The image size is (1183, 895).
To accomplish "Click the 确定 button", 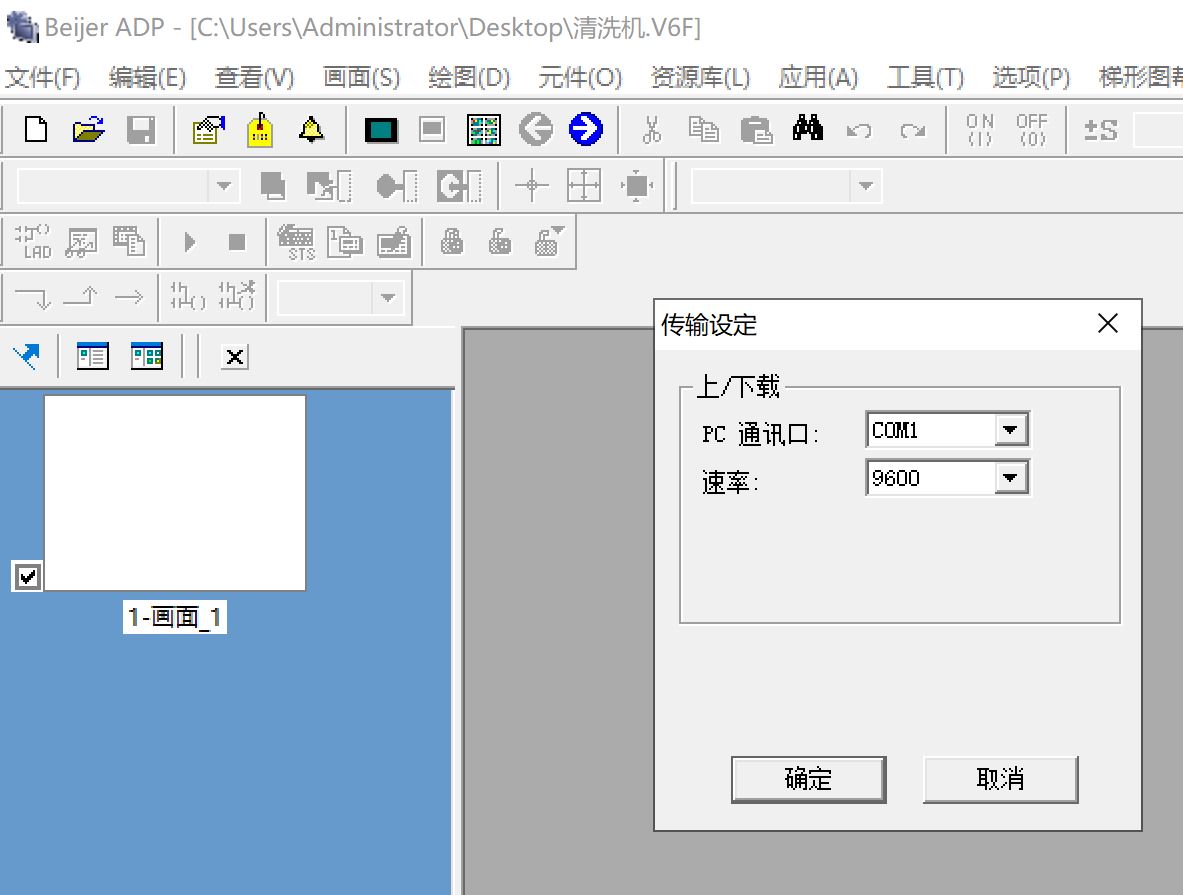I will 808,779.
